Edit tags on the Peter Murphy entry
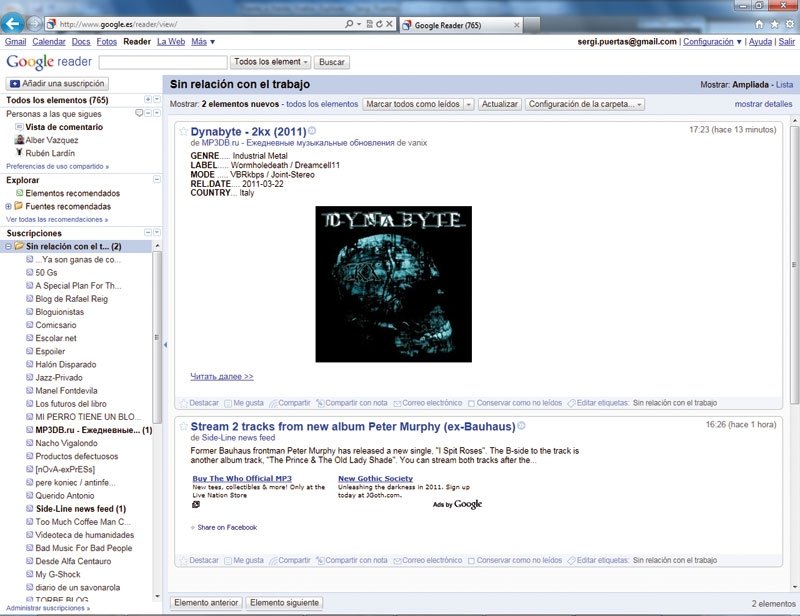Screen dimensions: 800x616 pyautogui.click(x=598, y=560)
